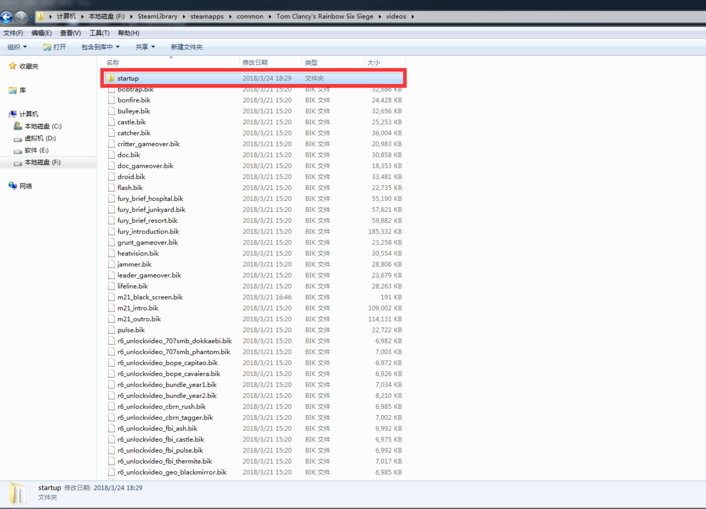Screen dimensions: 706x509
Task: Select r6_unlockvideo_geo_blackmirror.bik file
Action: tap(255, 472)
